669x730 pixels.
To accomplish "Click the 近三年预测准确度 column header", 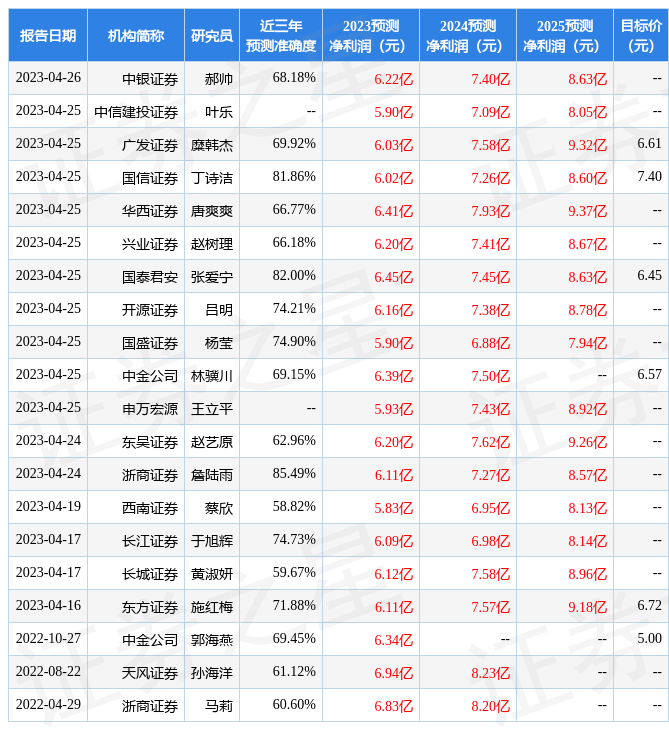I will tap(281, 35).
